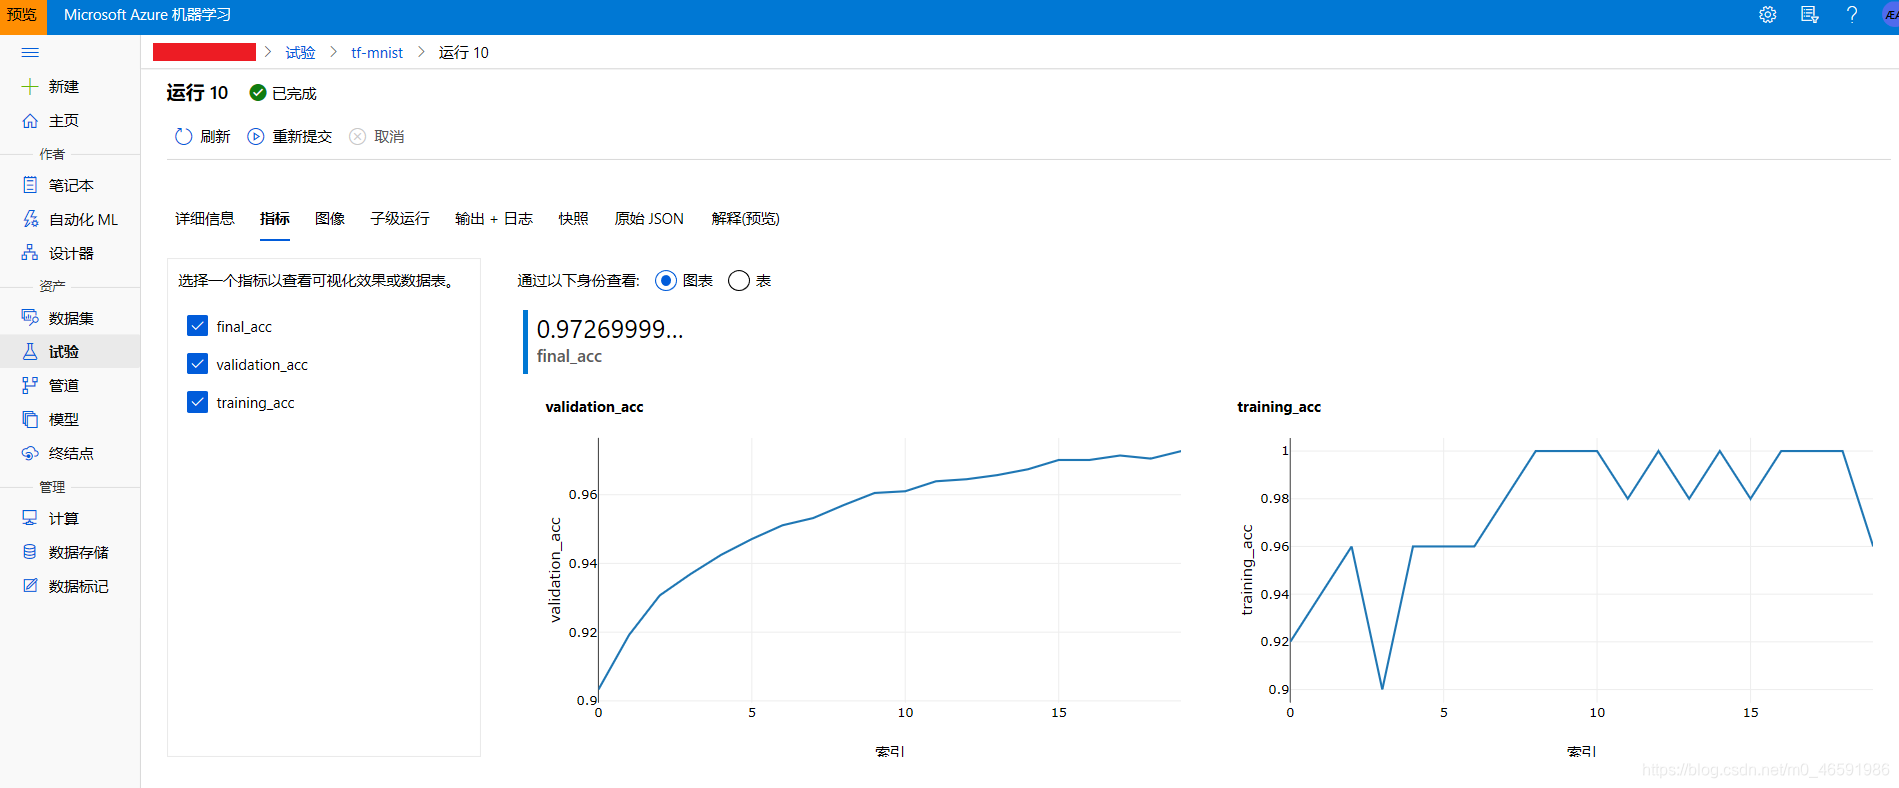Select the 试验 flask icon
The height and width of the screenshot is (788, 1899).
coord(30,351)
